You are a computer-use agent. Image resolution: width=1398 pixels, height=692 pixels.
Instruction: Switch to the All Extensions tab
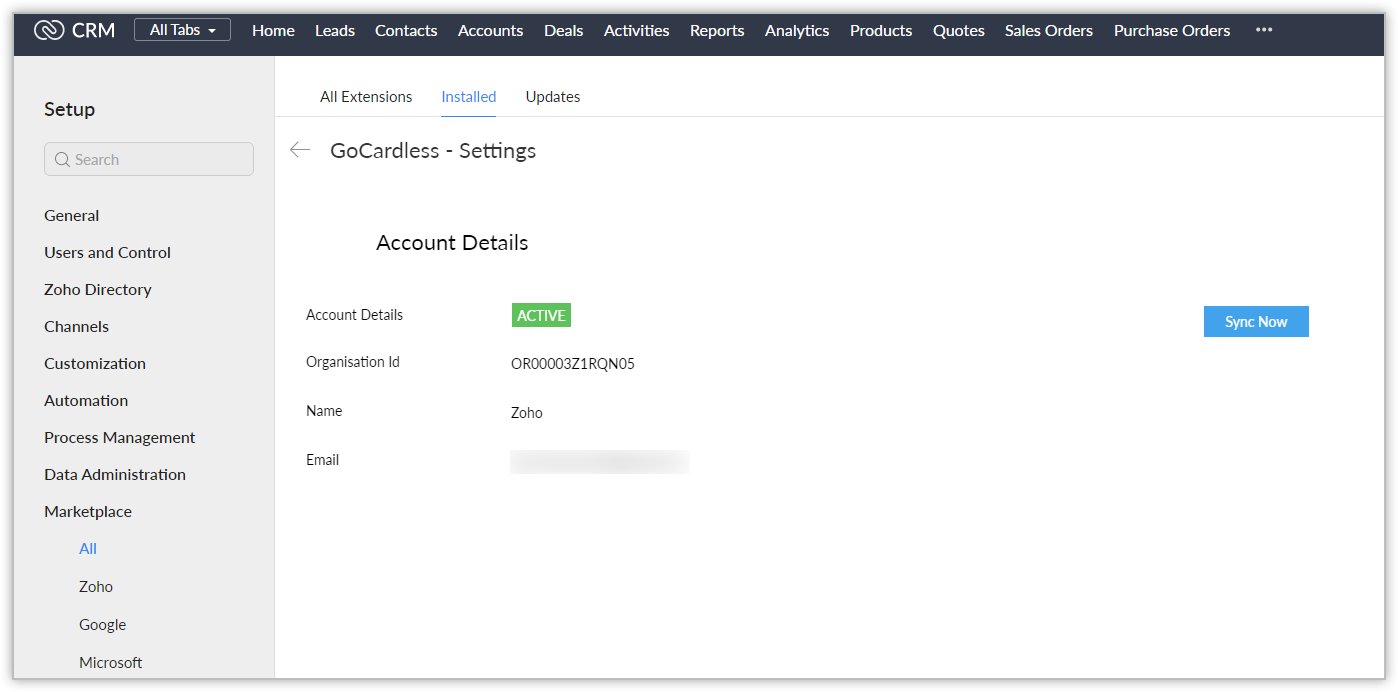[366, 97]
